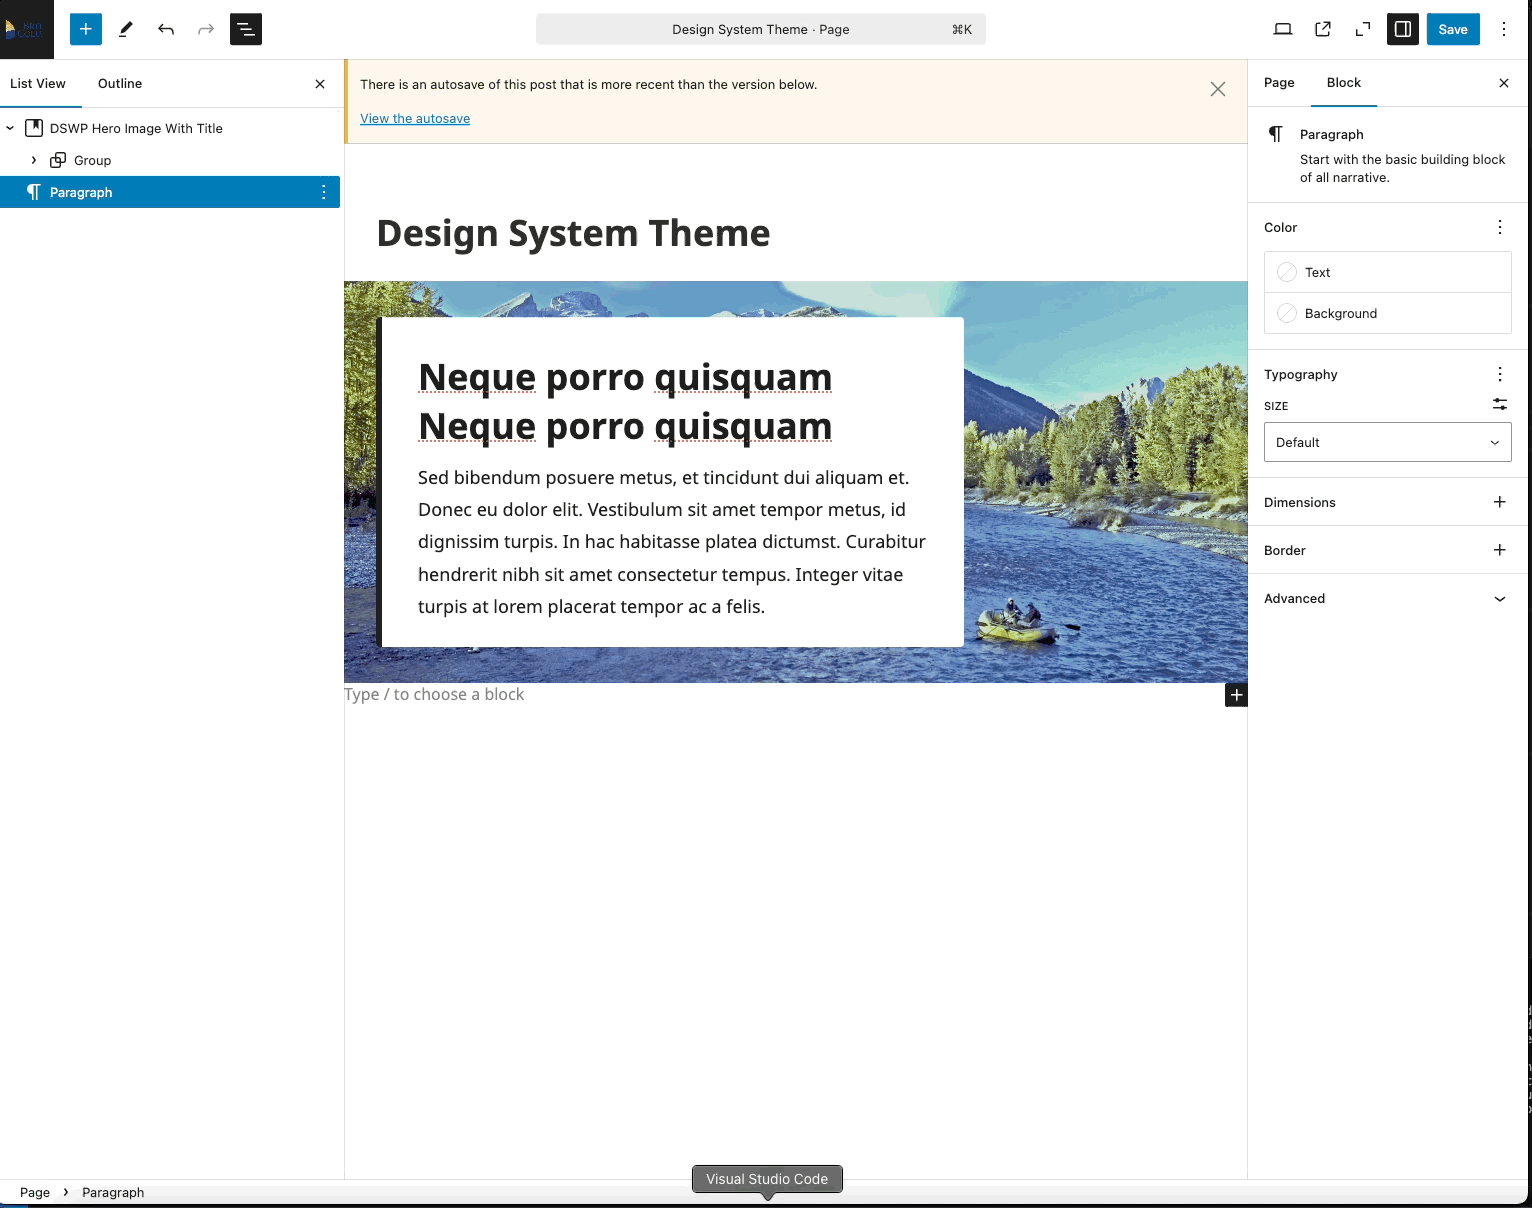Open Color panel options menu
The width and height of the screenshot is (1532, 1208).
pyautogui.click(x=1500, y=227)
